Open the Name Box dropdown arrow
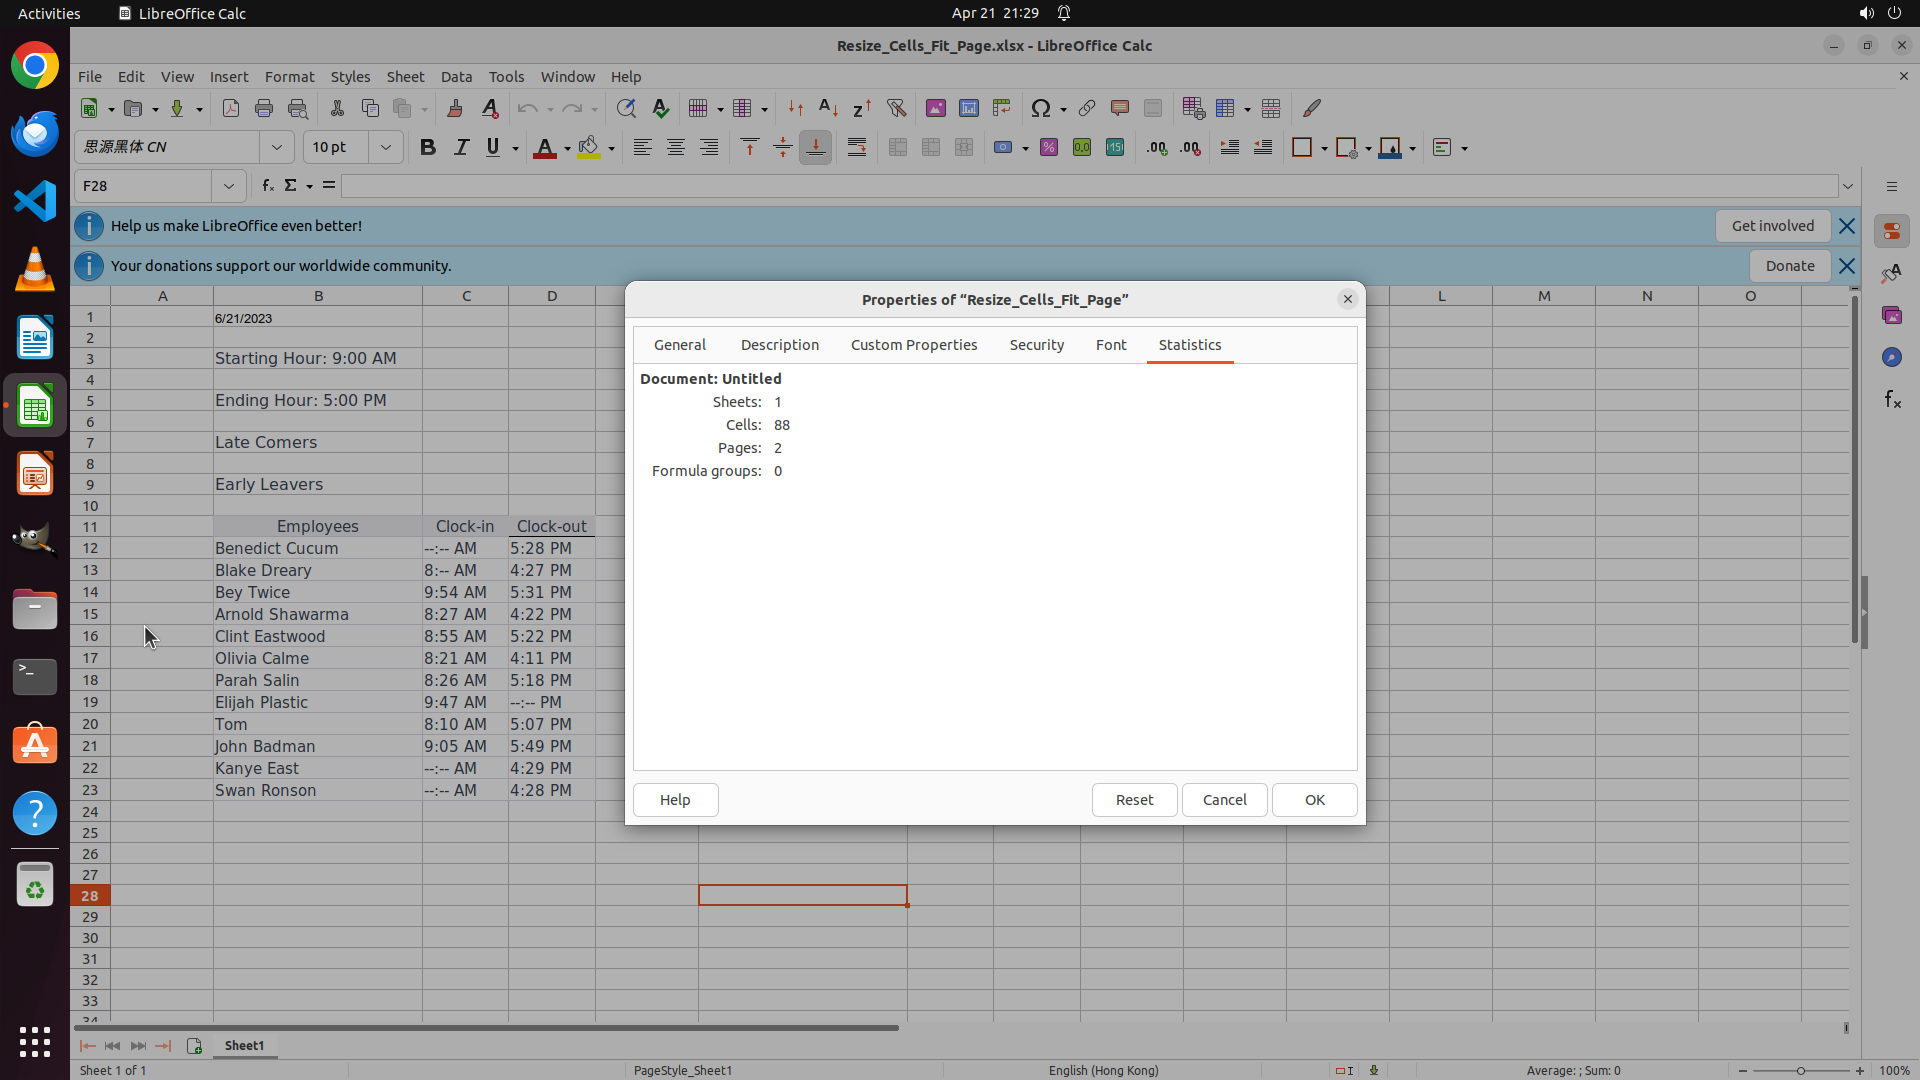 coord(229,186)
